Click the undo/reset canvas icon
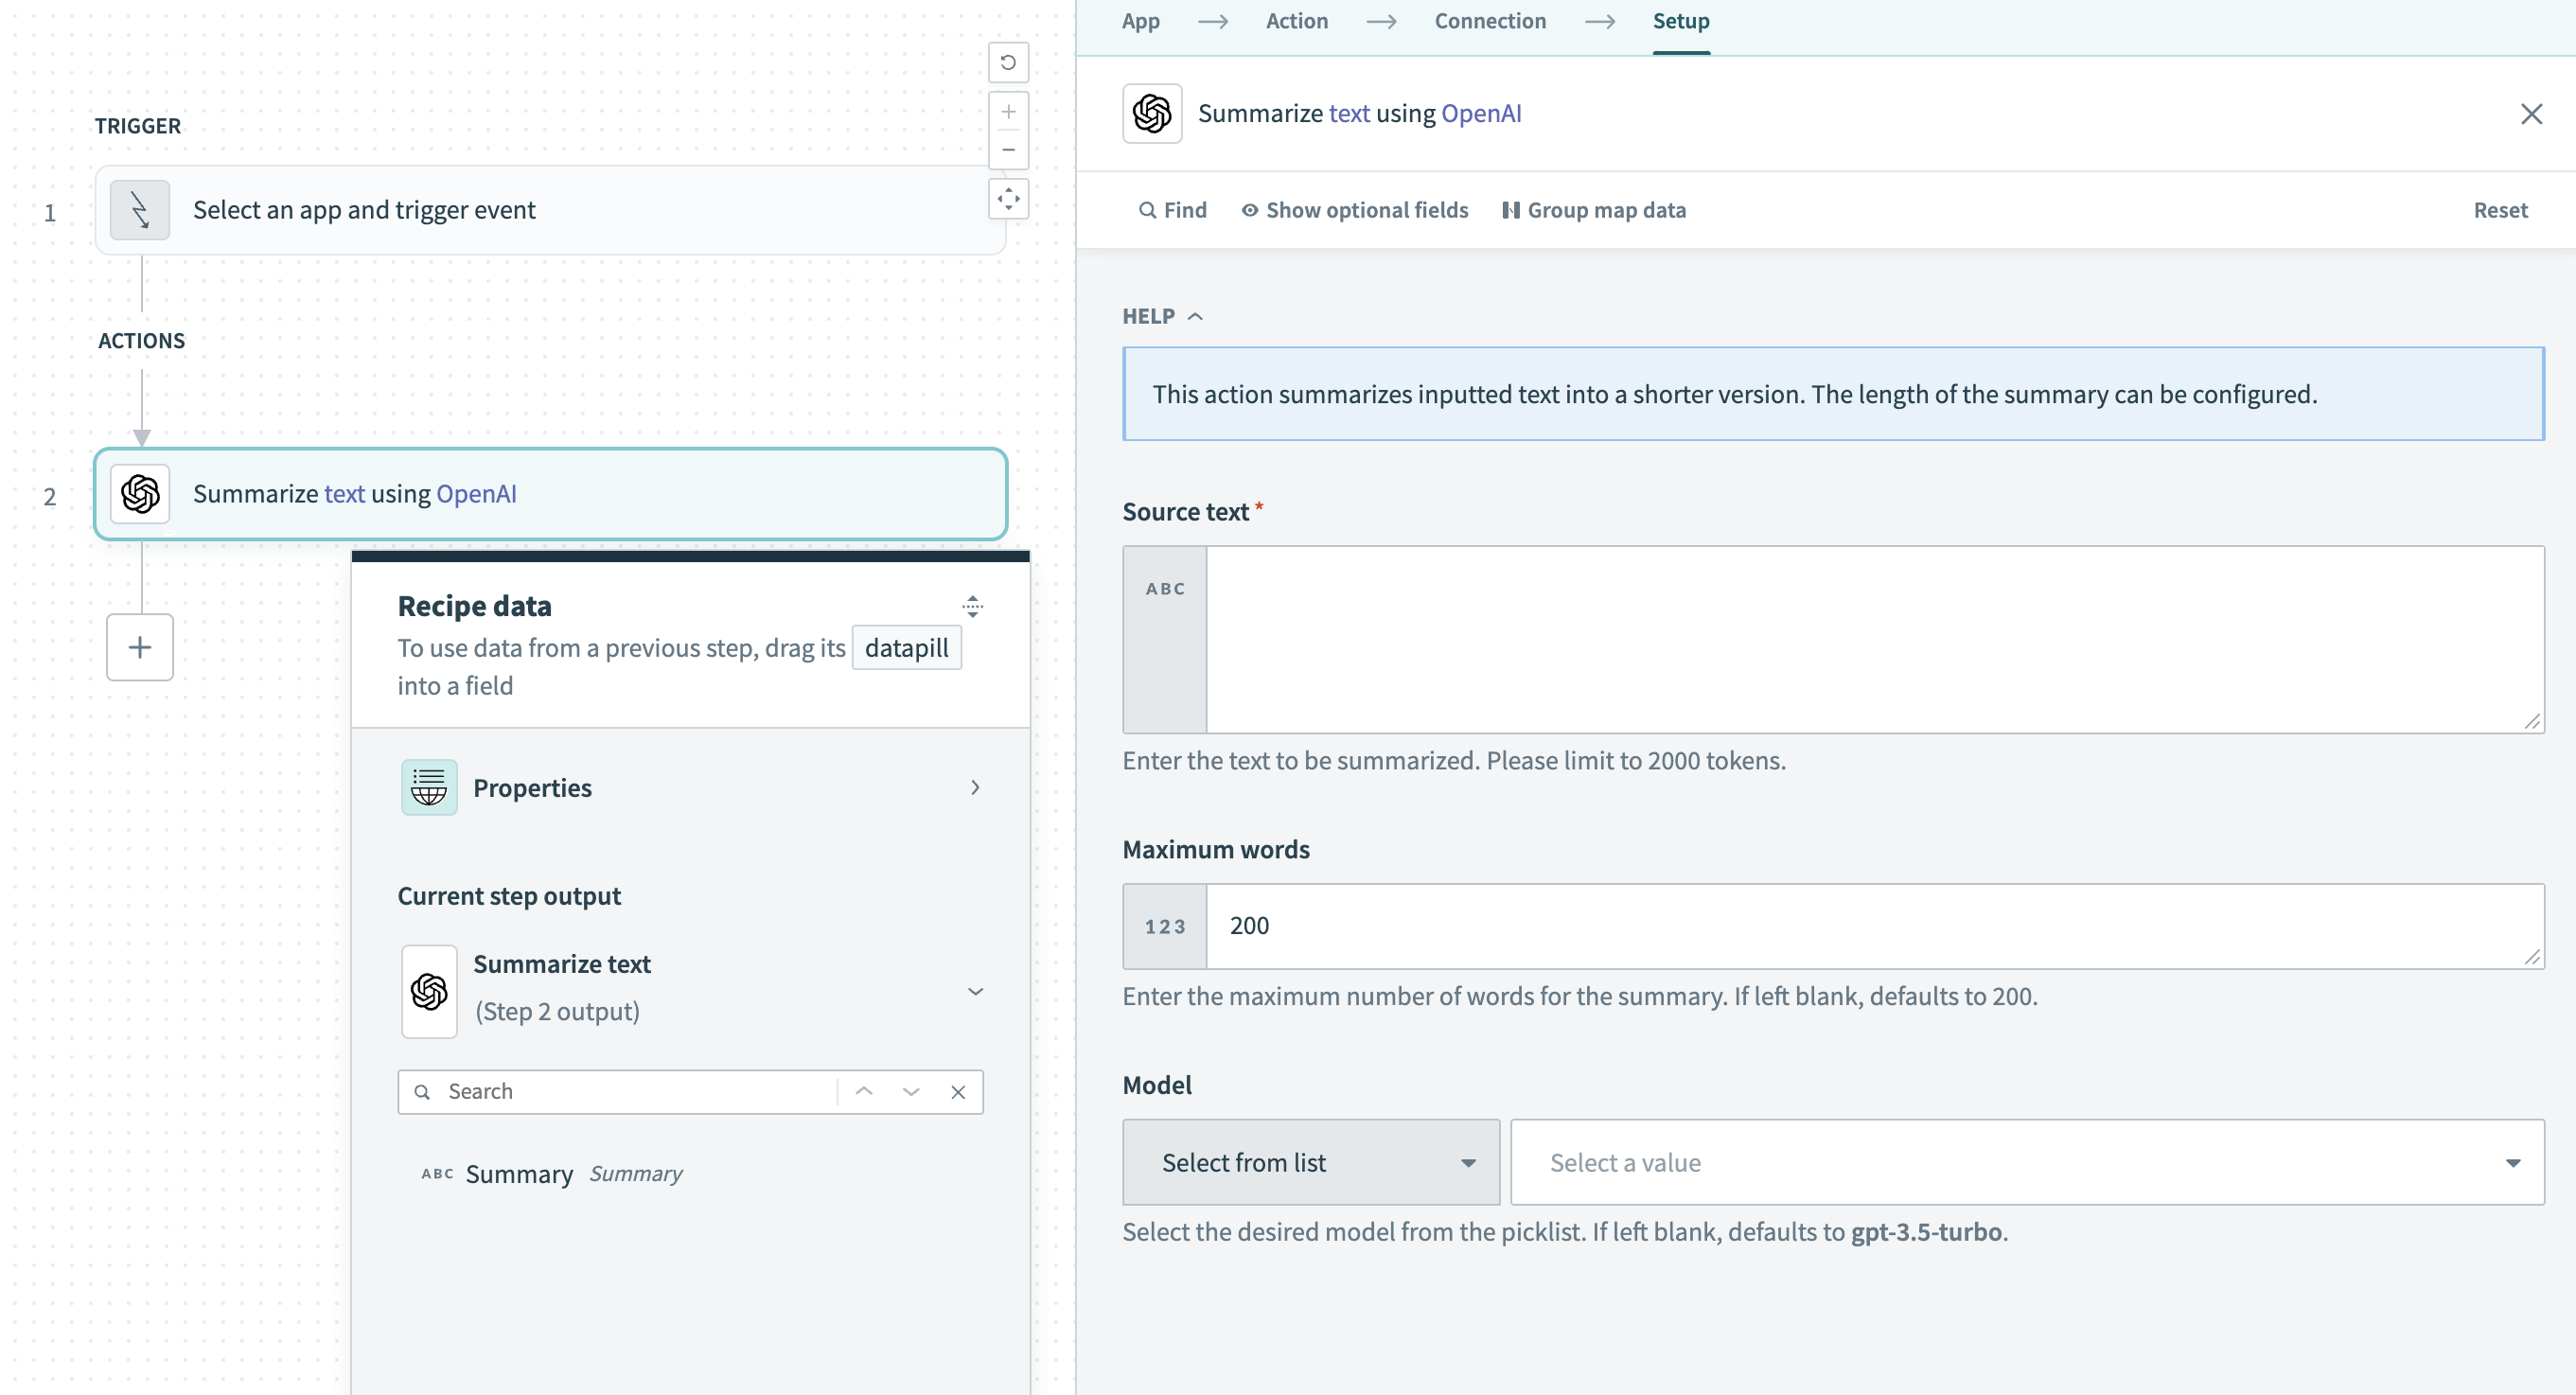Viewport: 2576px width, 1395px height. [x=1008, y=62]
